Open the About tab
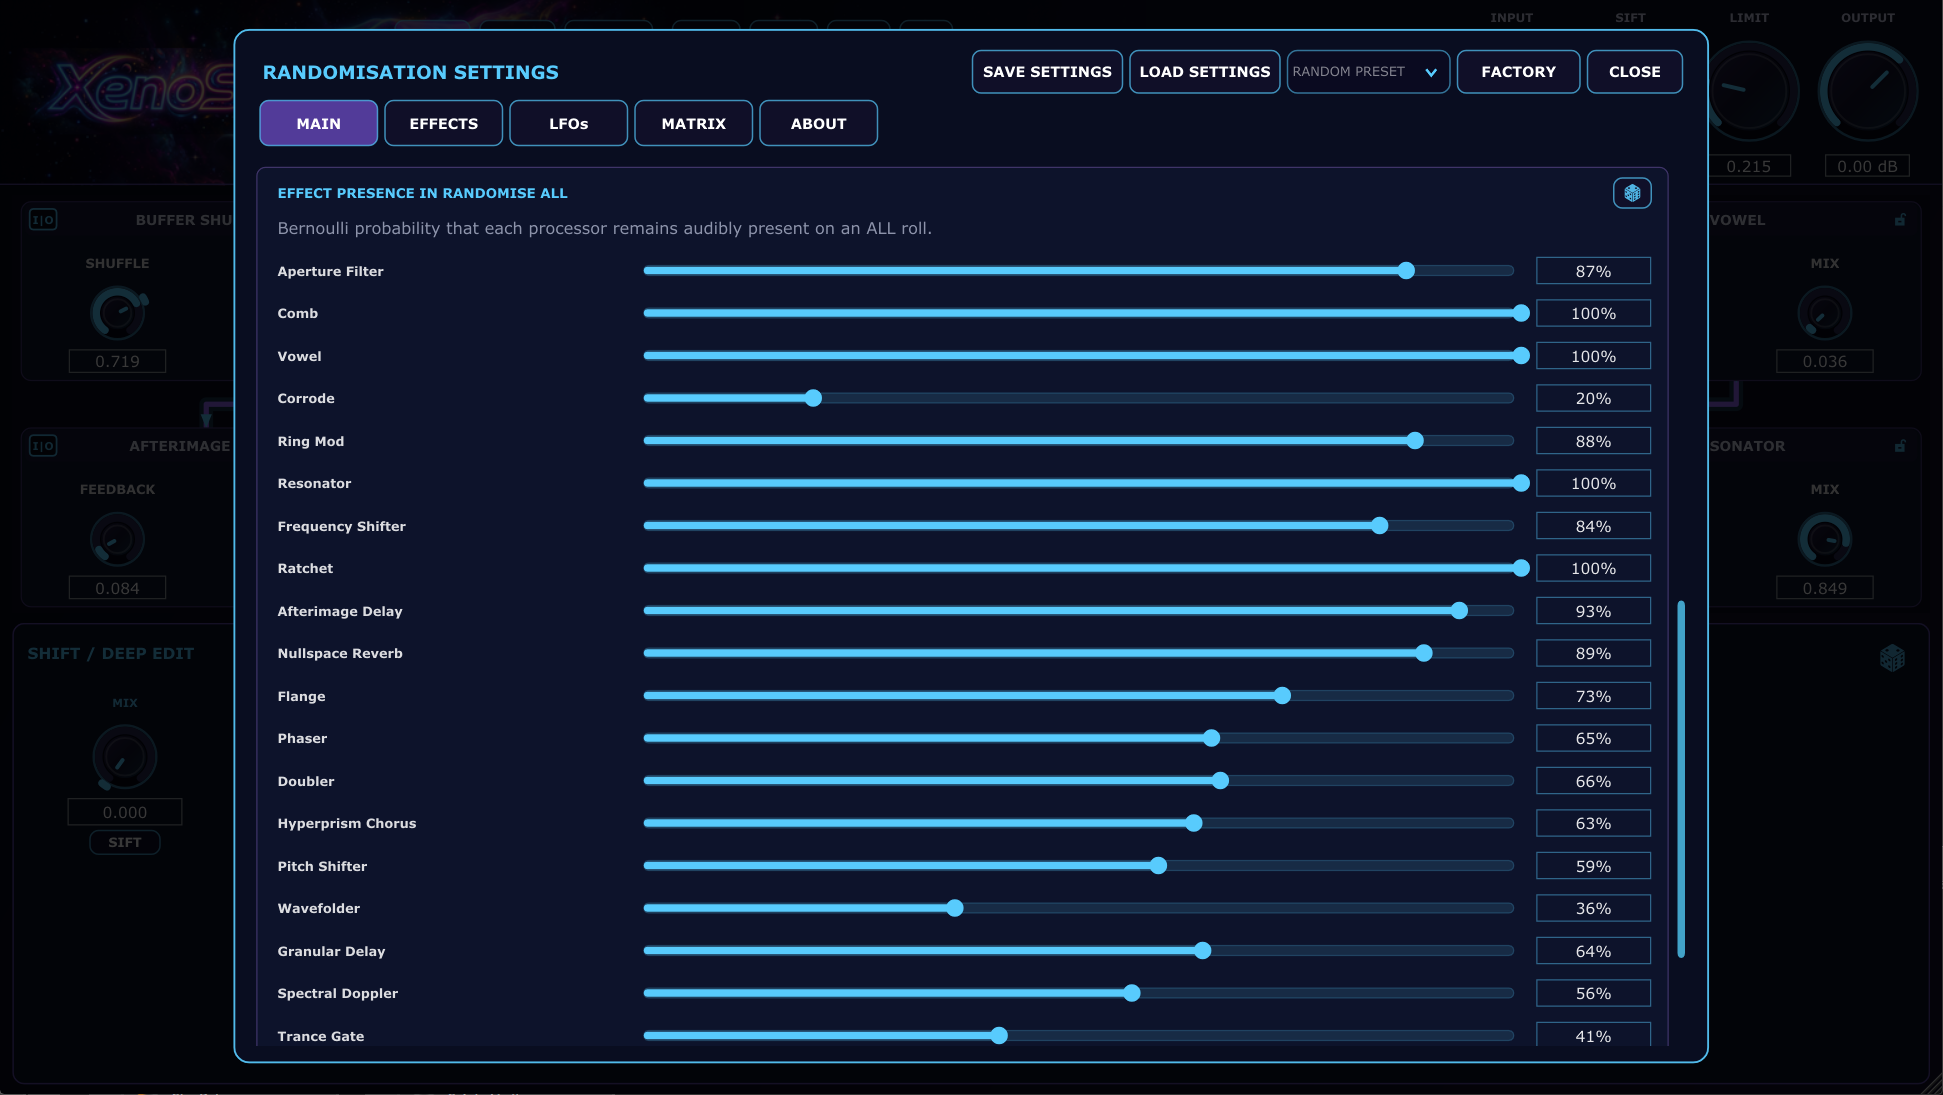 [818, 123]
